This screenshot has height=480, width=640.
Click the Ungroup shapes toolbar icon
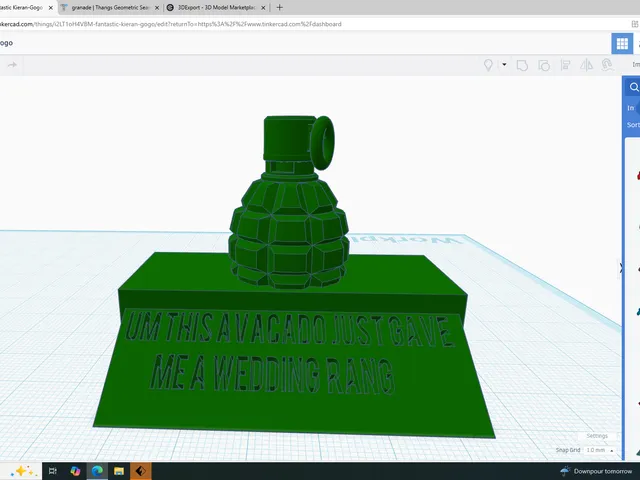(x=544, y=65)
